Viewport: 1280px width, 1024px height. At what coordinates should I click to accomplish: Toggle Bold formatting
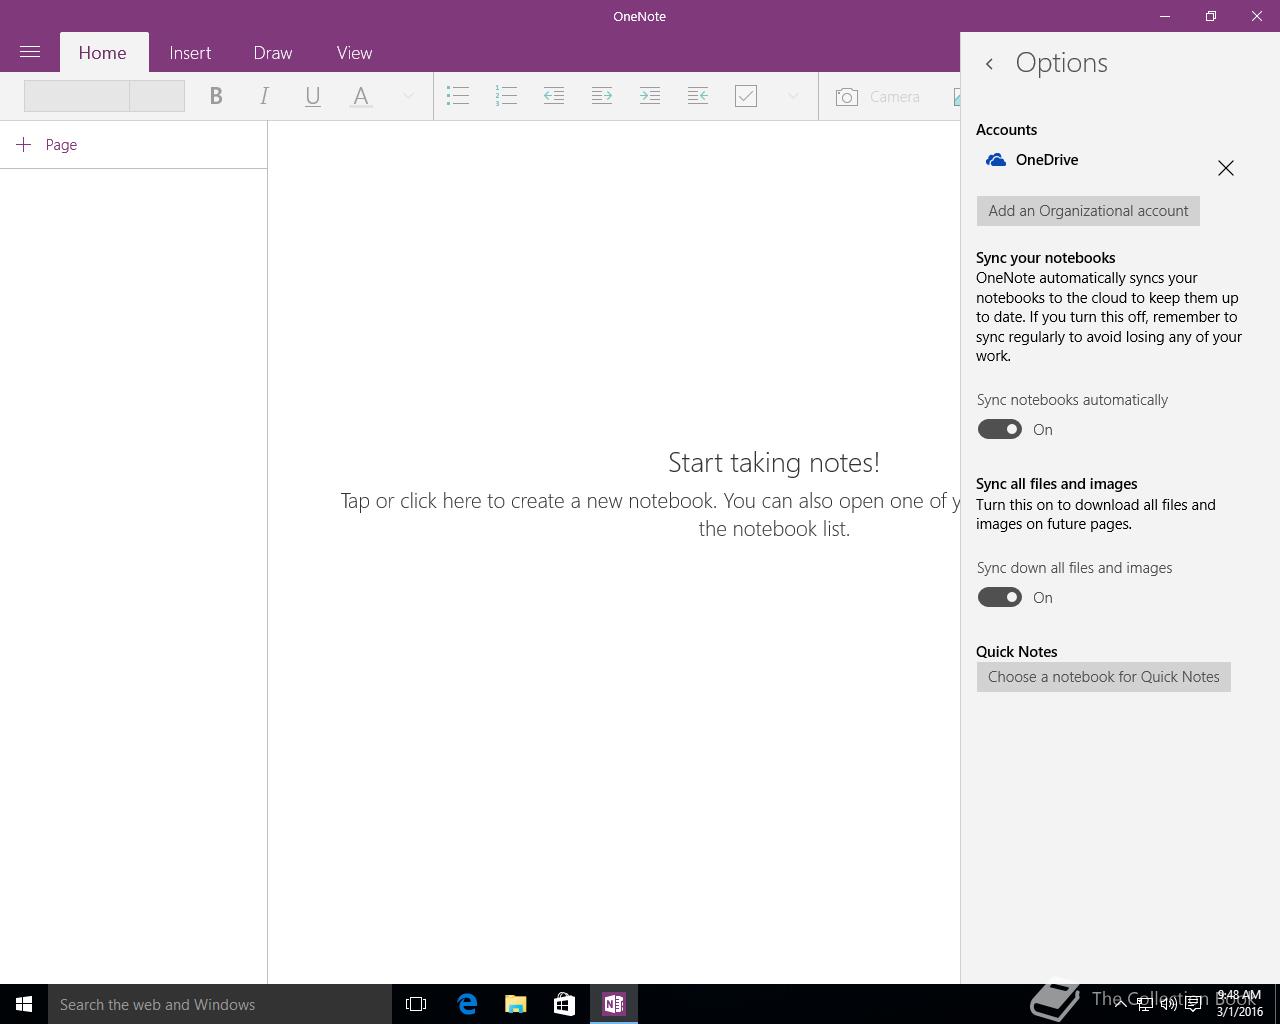(216, 96)
